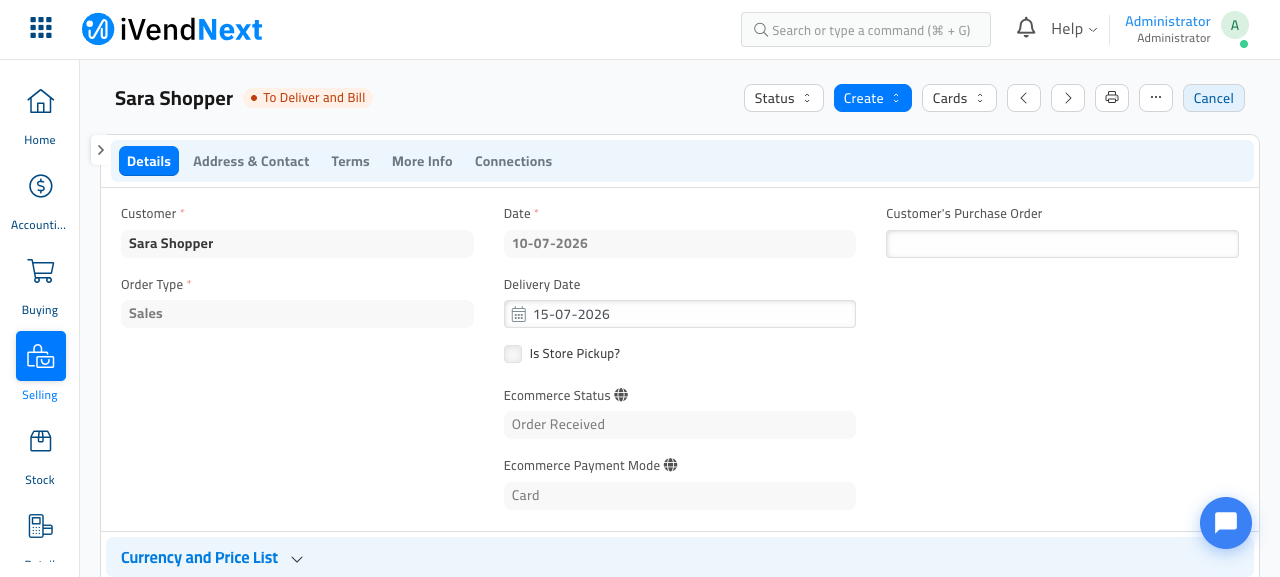This screenshot has height=577, width=1280.
Task: Open the Buying module
Action: coord(40,287)
